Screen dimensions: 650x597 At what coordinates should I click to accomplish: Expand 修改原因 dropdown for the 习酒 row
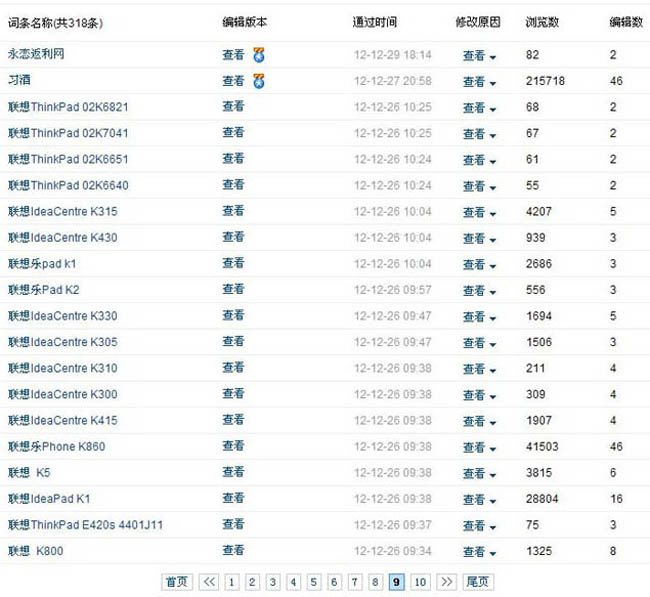[480, 82]
